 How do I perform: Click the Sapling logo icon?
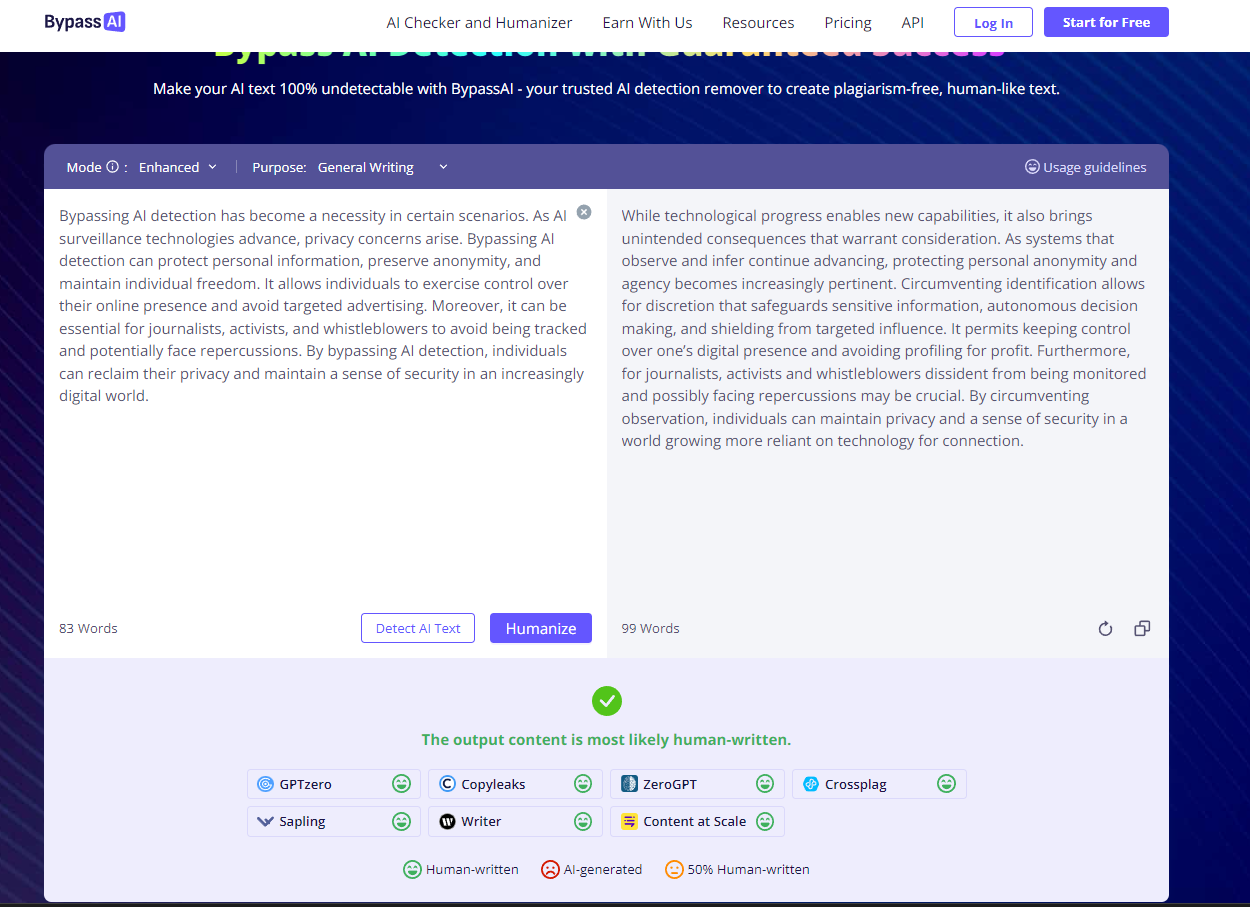(265, 821)
